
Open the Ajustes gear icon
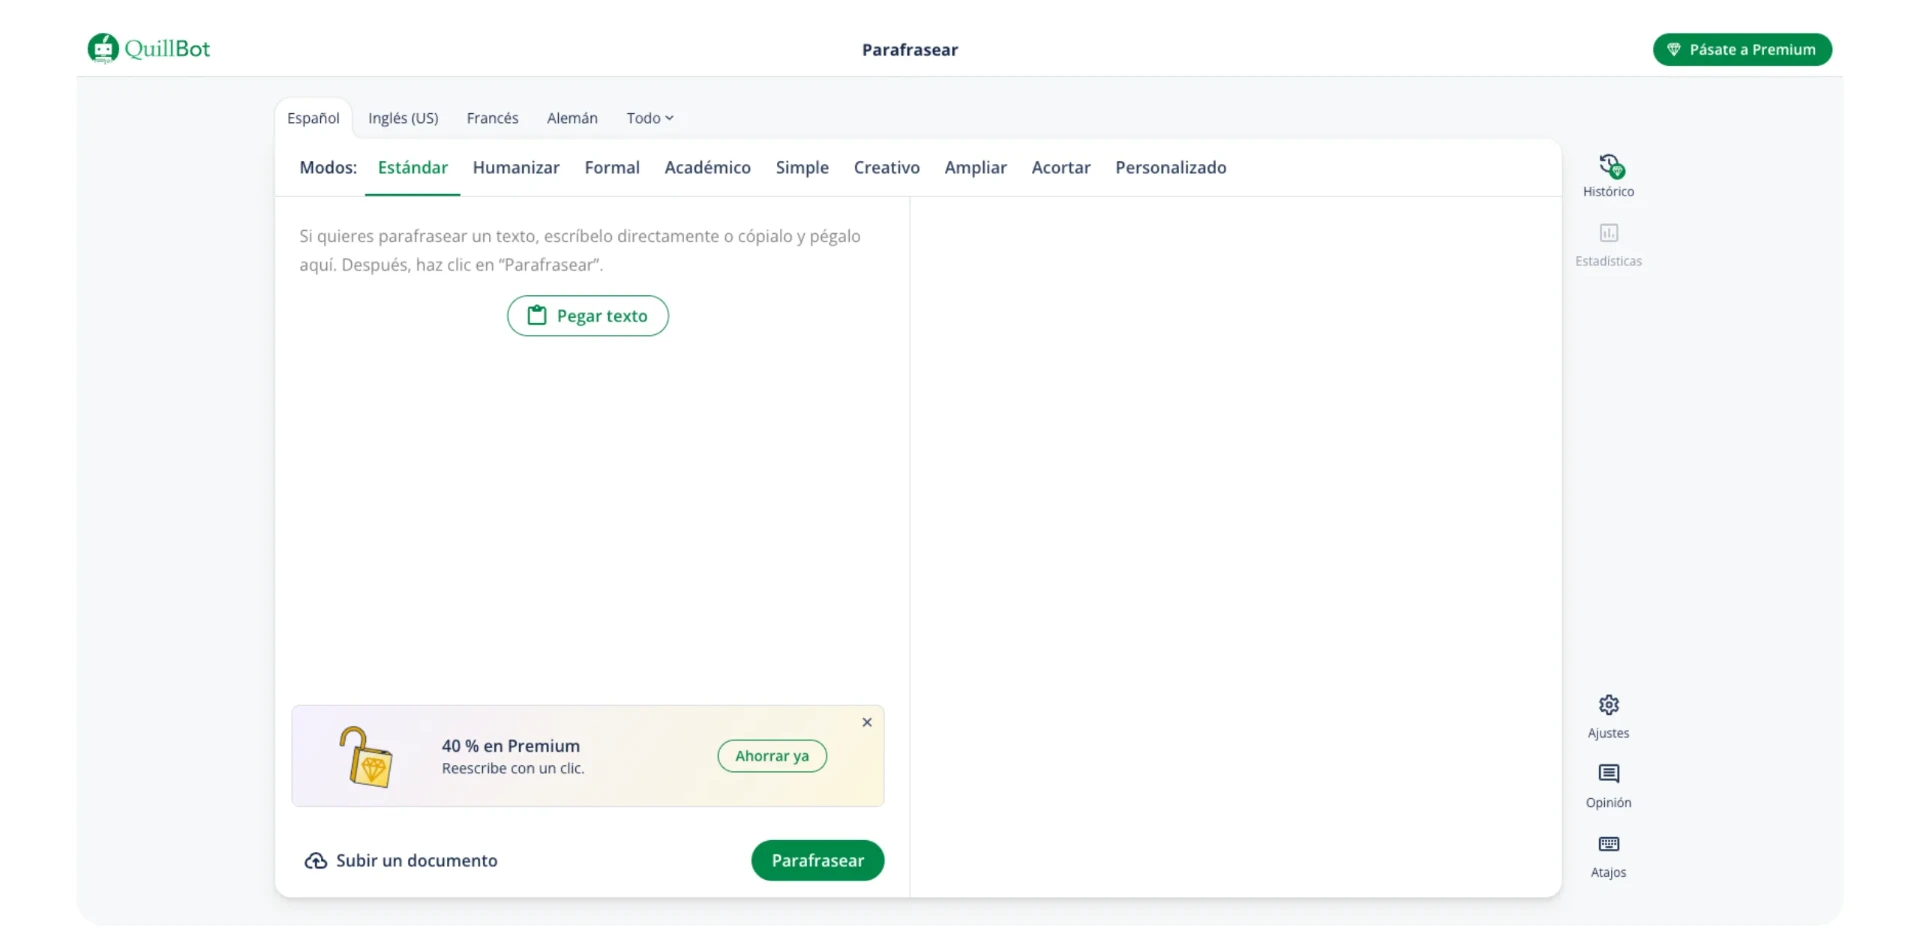[x=1608, y=706]
